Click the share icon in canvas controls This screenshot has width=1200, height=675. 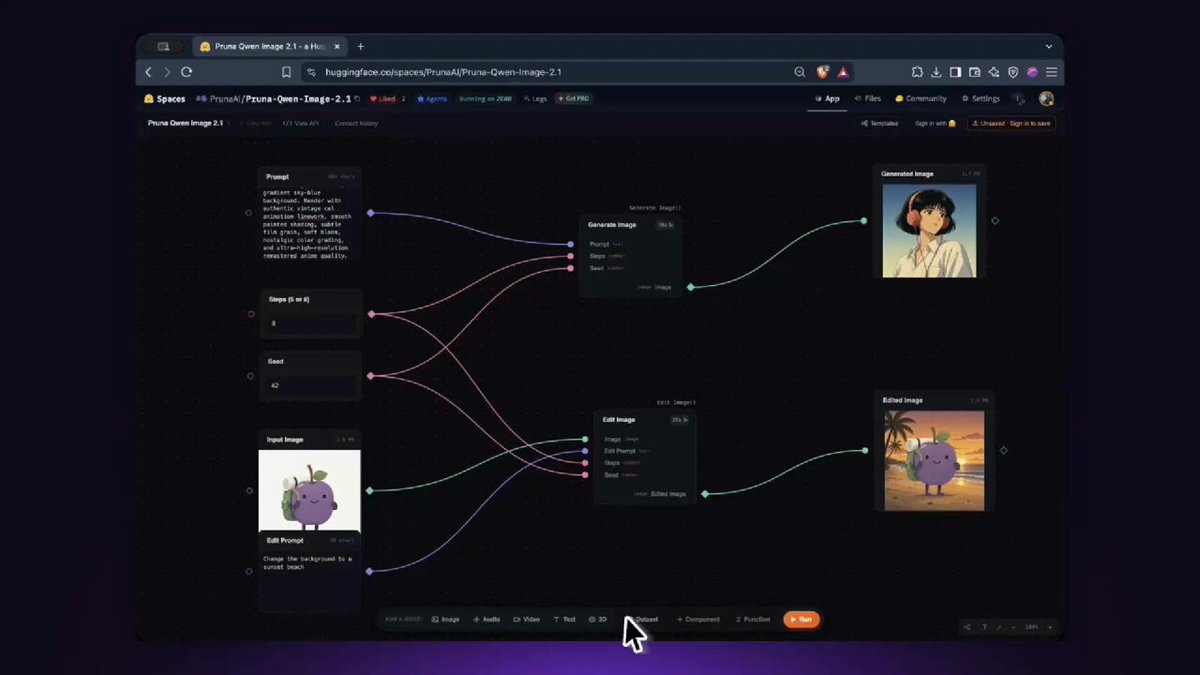[967, 627]
